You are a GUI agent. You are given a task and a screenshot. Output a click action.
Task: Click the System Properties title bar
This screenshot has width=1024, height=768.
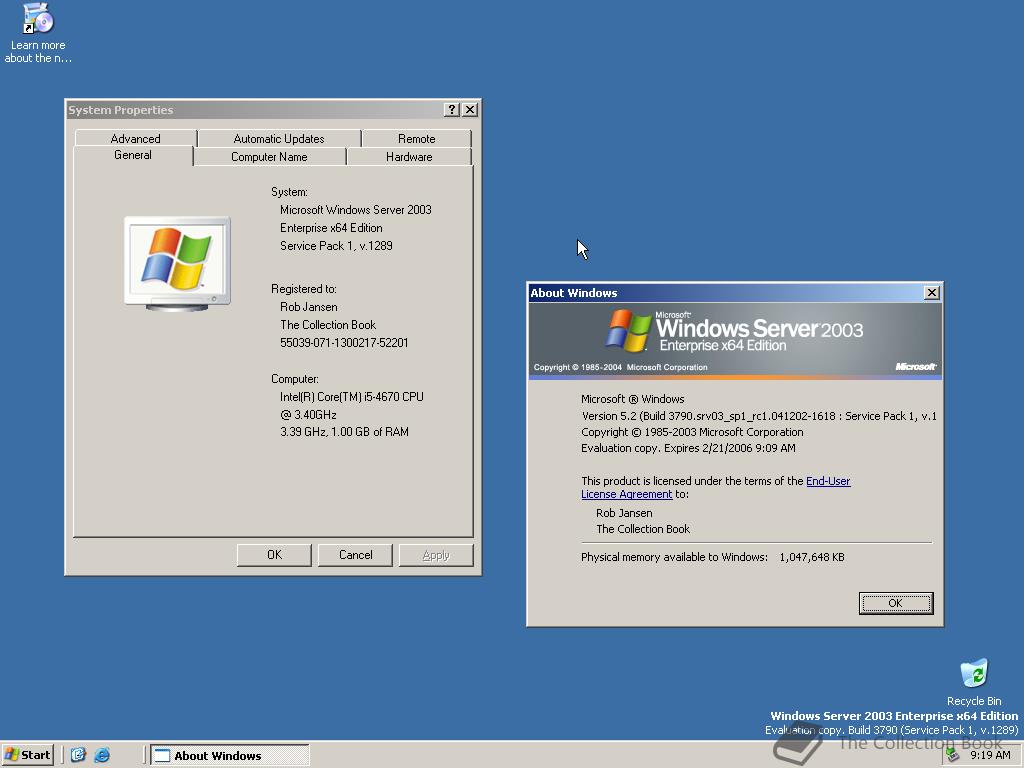pos(255,110)
